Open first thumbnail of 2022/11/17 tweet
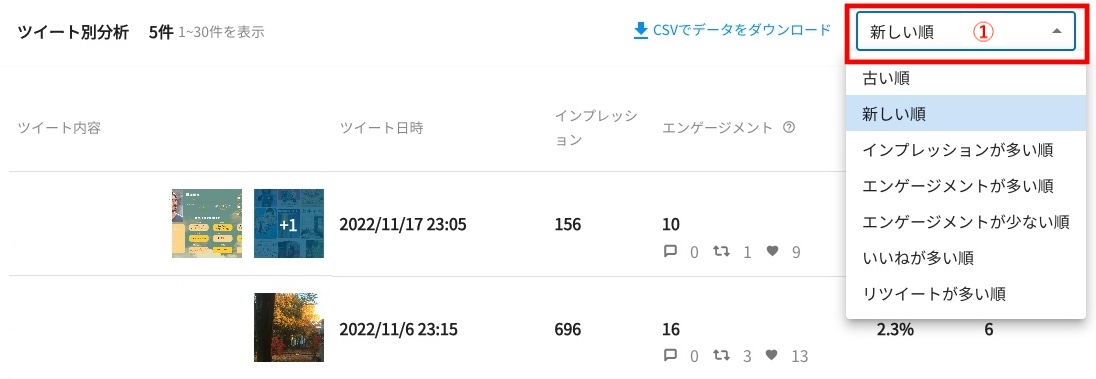1096x379 pixels. pyautogui.click(x=207, y=224)
